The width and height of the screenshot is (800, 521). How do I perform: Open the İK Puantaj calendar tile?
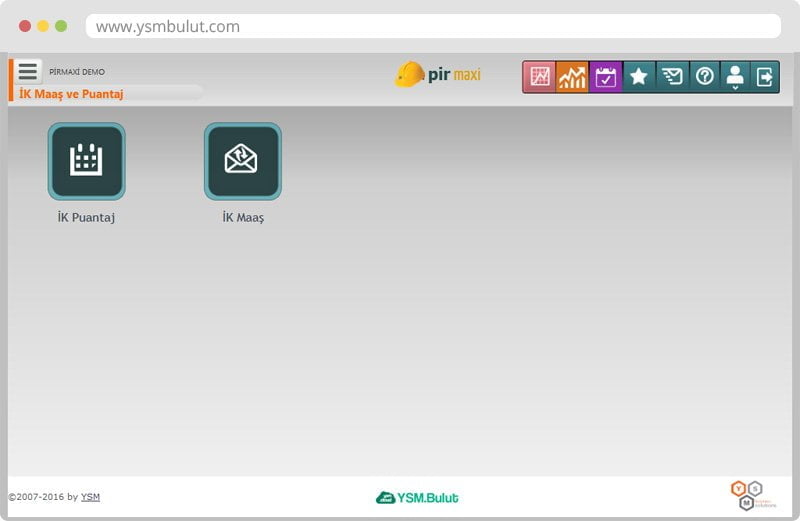tap(86, 161)
